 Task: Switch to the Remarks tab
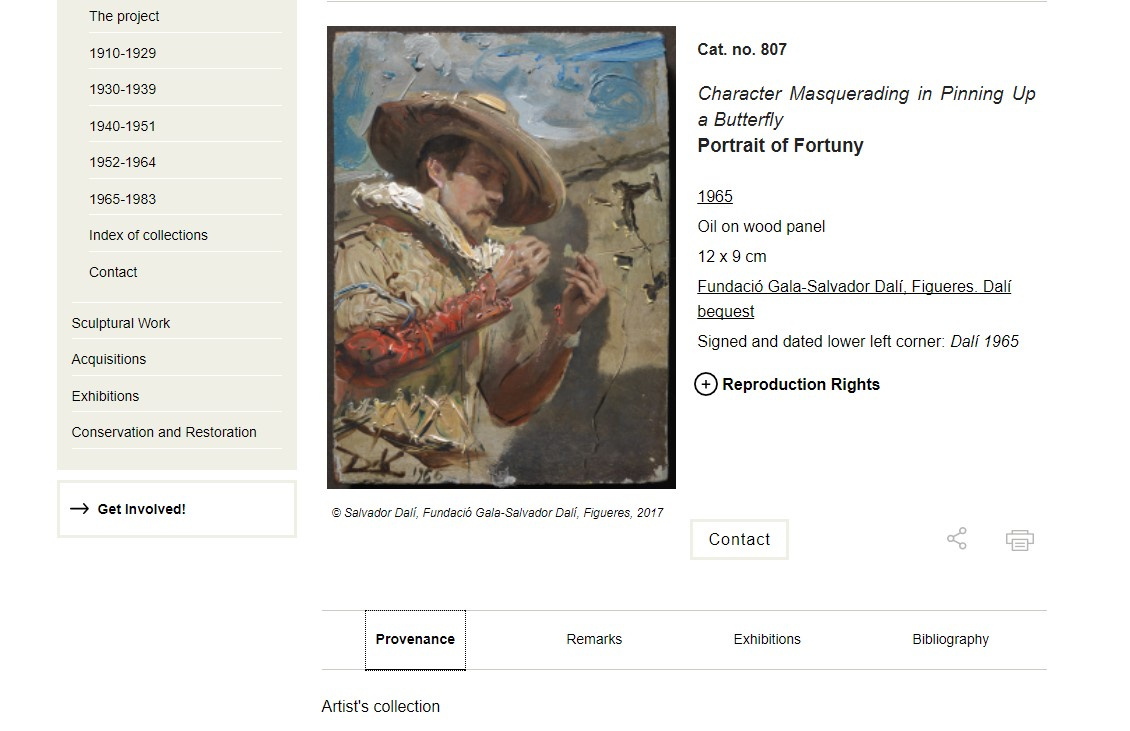[x=594, y=639]
